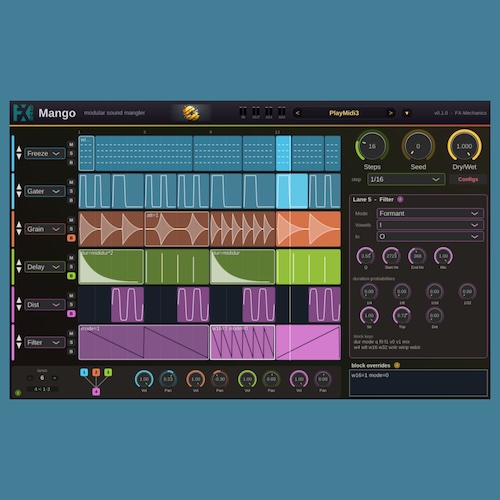Screen dimensions: 500x500
Task: Move Freeze lane up with arrow
Action: pyautogui.click(x=19, y=149)
